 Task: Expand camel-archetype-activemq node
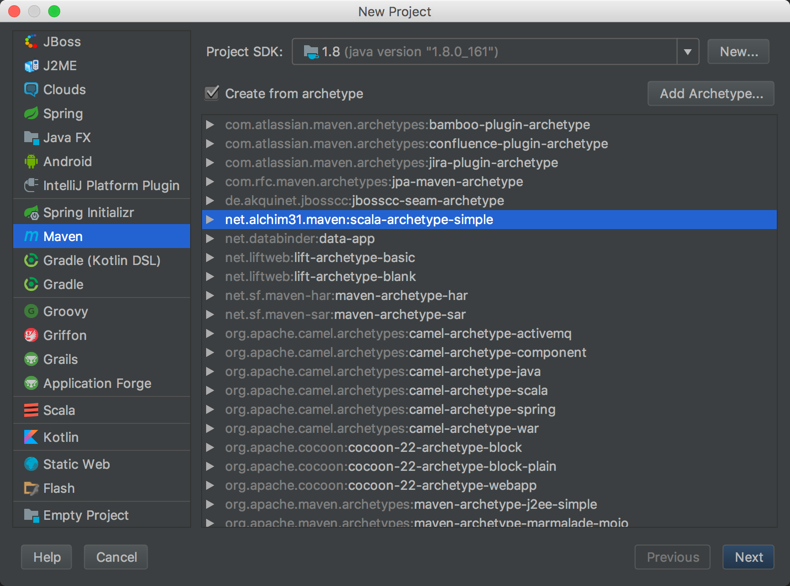coord(210,334)
